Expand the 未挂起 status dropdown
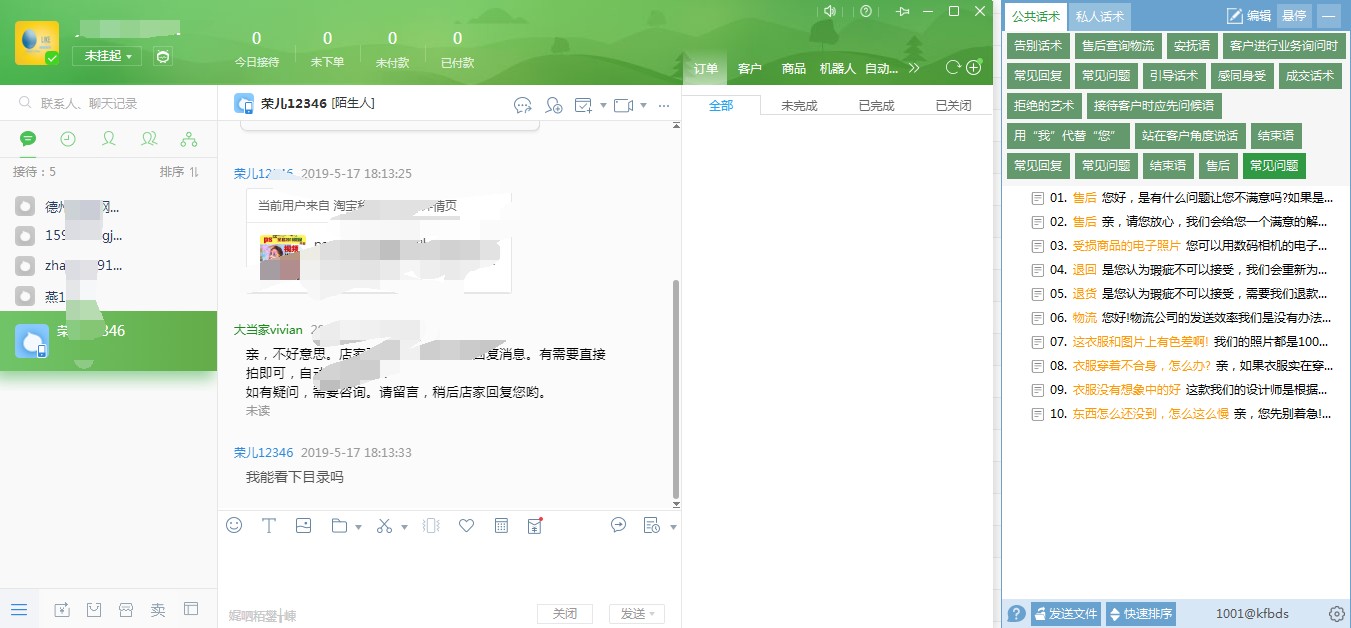 click(x=107, y=56)
